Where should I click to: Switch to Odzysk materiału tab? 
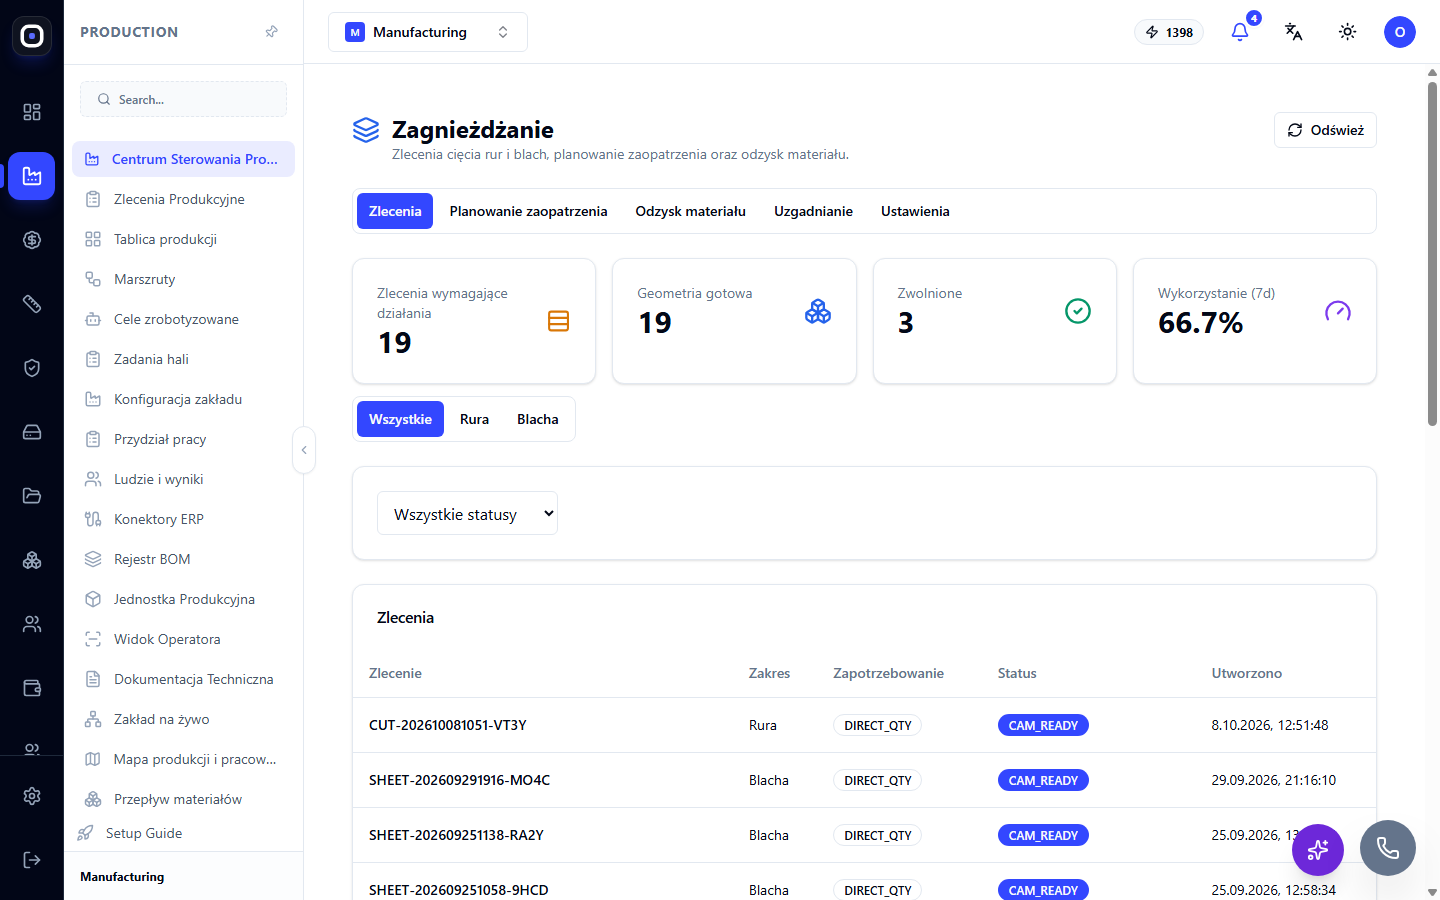click(691, 211)
